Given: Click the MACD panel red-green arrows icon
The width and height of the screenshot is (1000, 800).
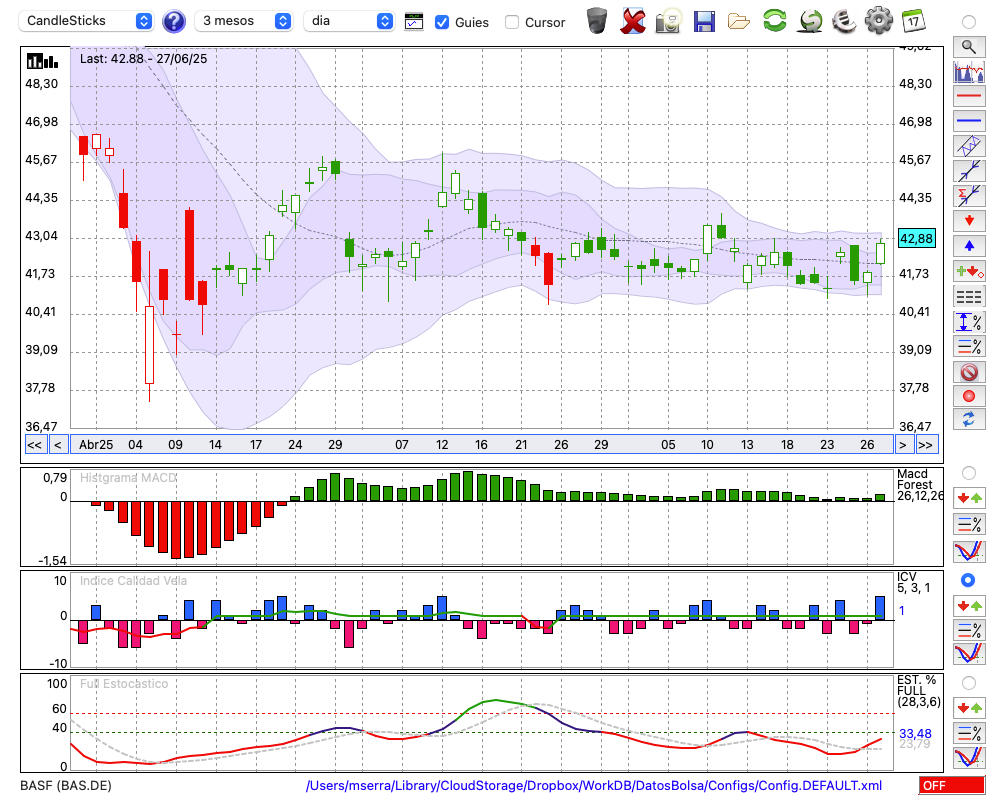Looking at the screenshot, I should click(x=969, y=498).
